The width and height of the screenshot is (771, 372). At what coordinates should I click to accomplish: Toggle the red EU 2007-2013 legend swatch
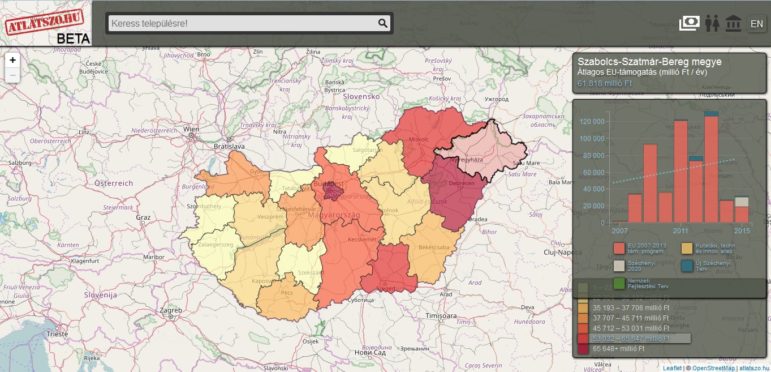click(x=619, y=248)
